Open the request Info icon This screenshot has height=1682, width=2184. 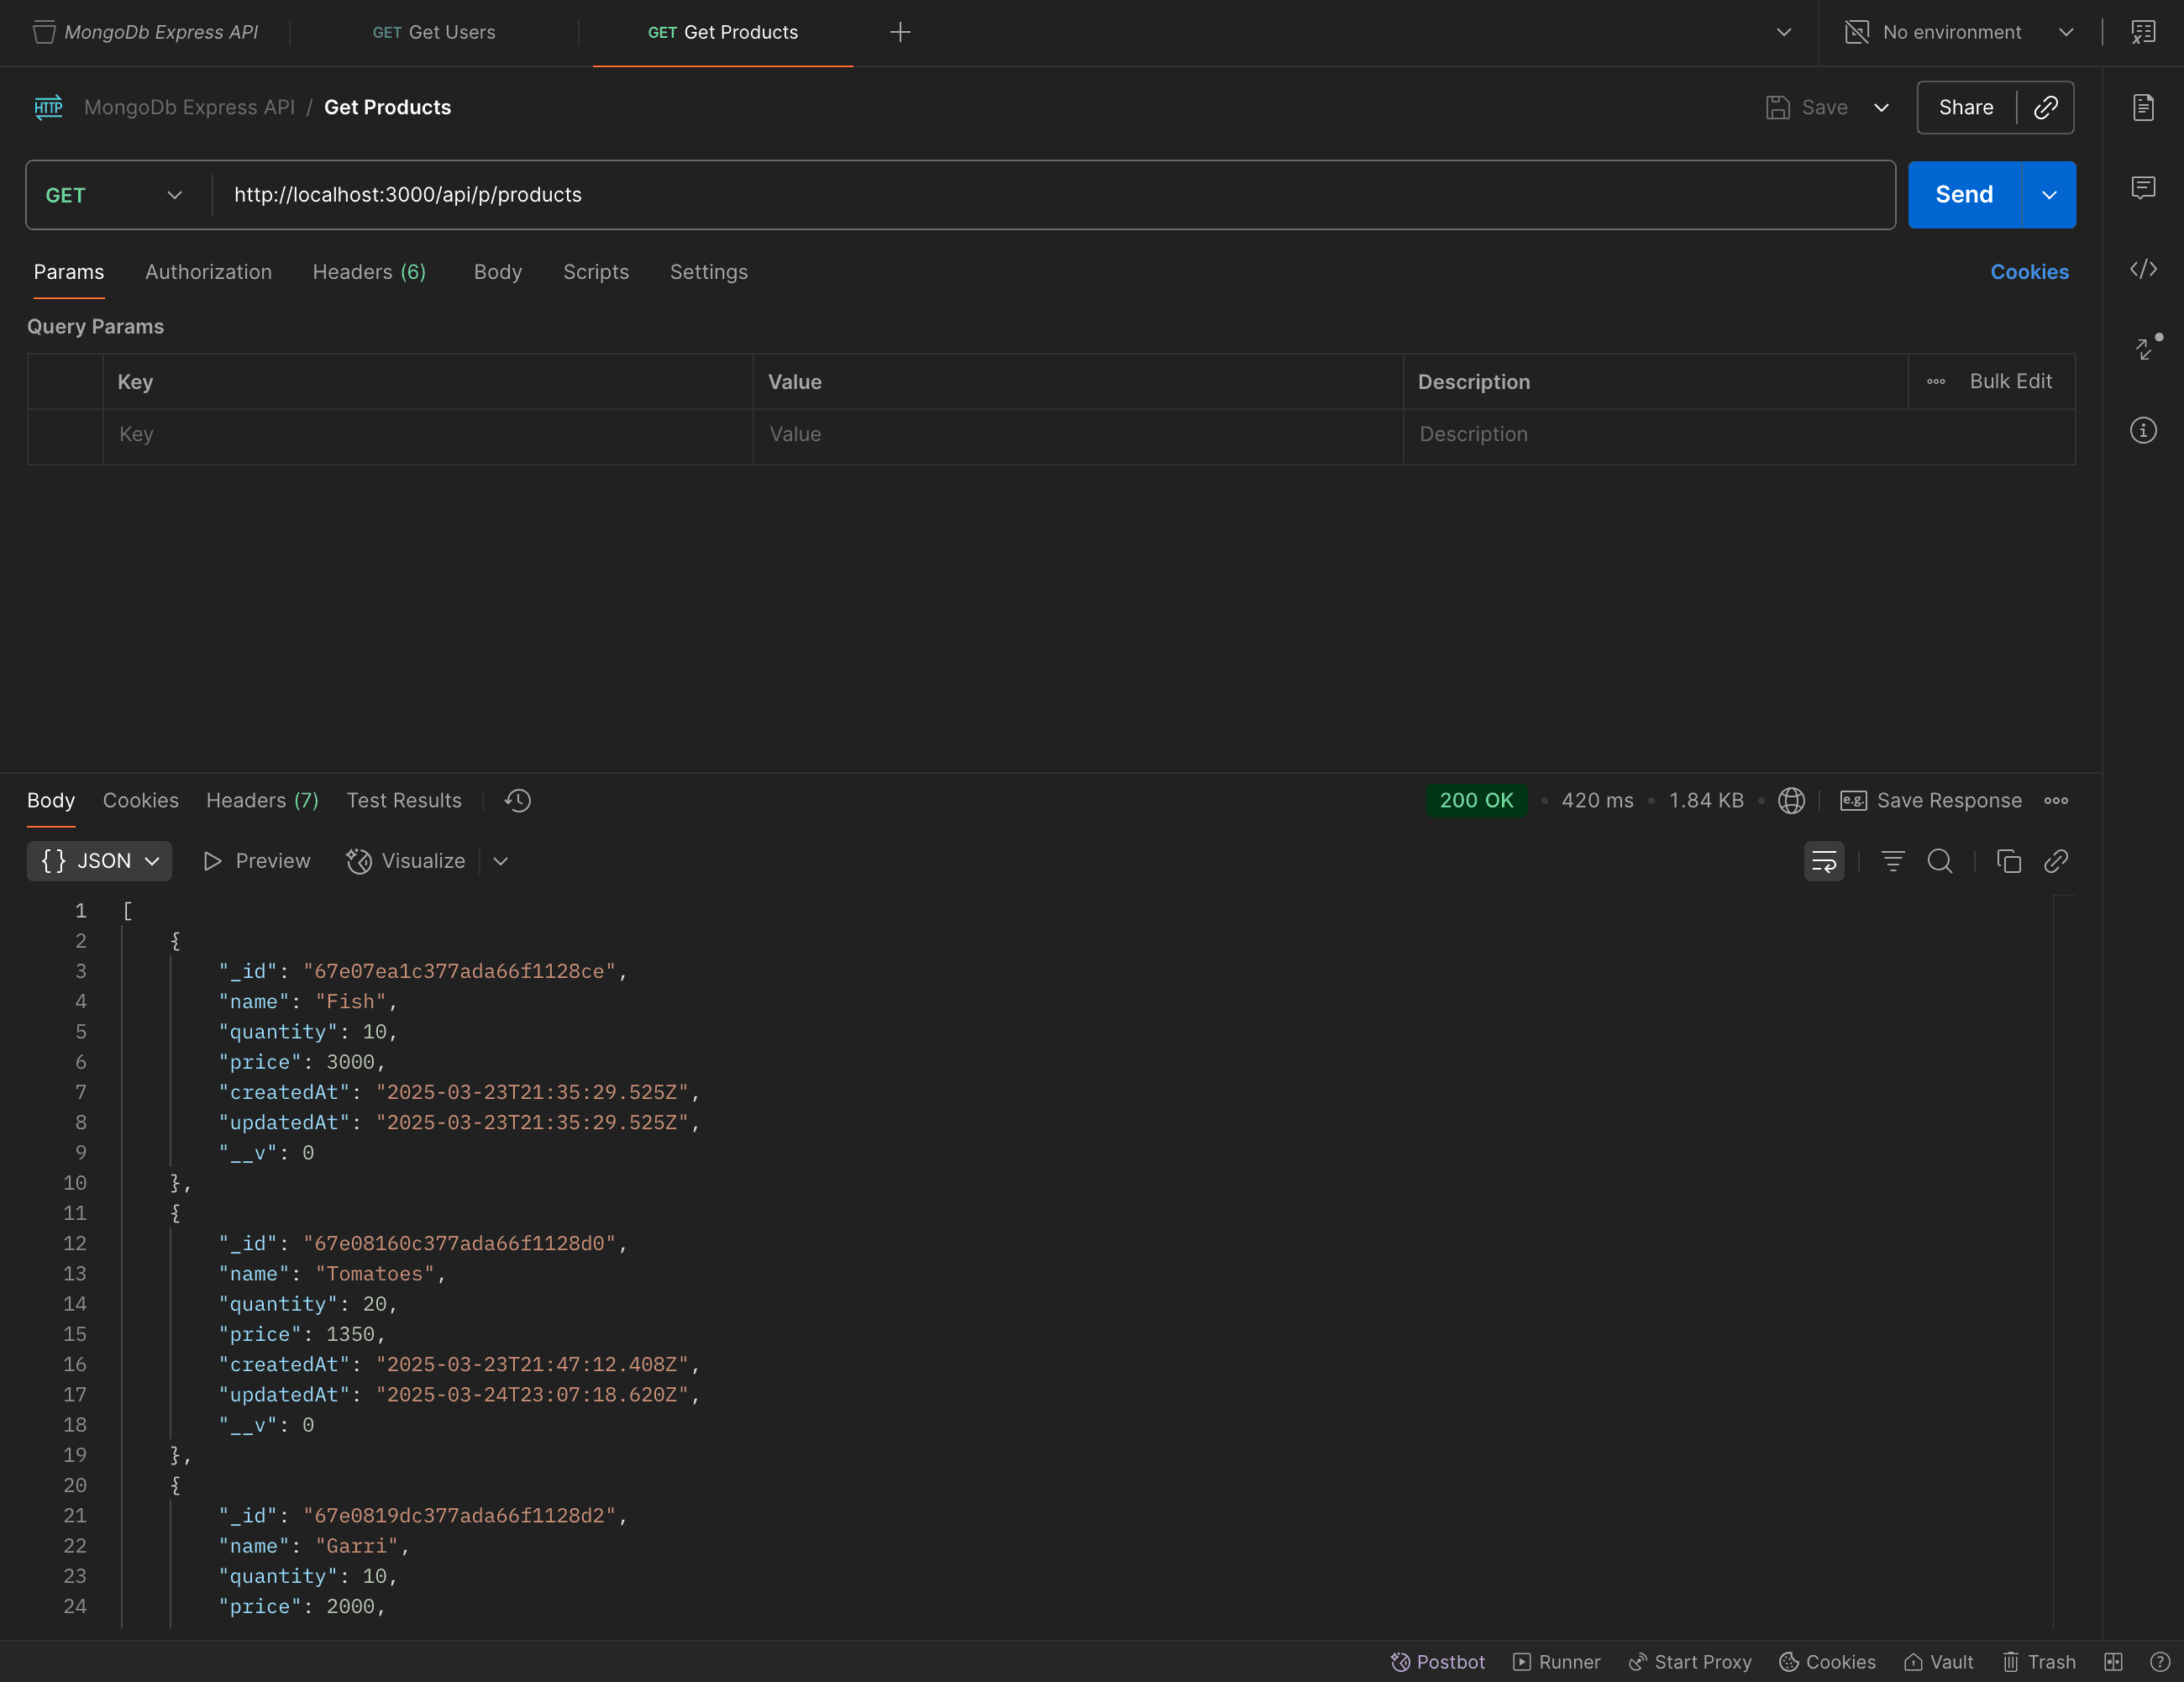(2143, 430)
